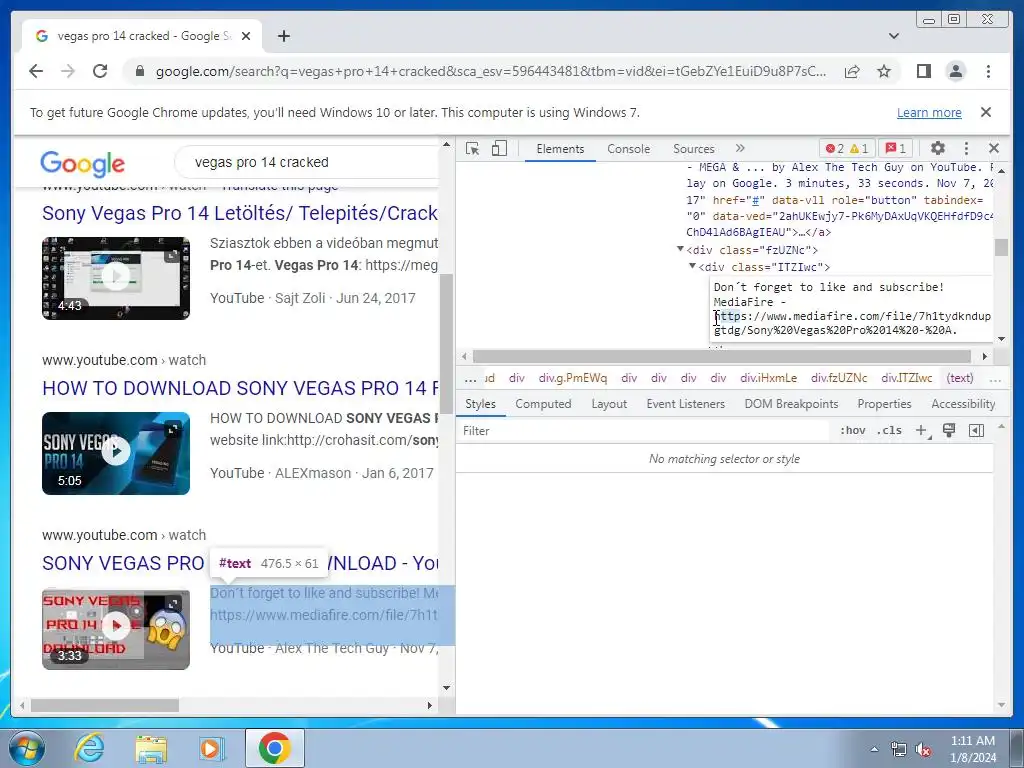
Task: Open the Learn more link
Action: (x=929, y=112)
